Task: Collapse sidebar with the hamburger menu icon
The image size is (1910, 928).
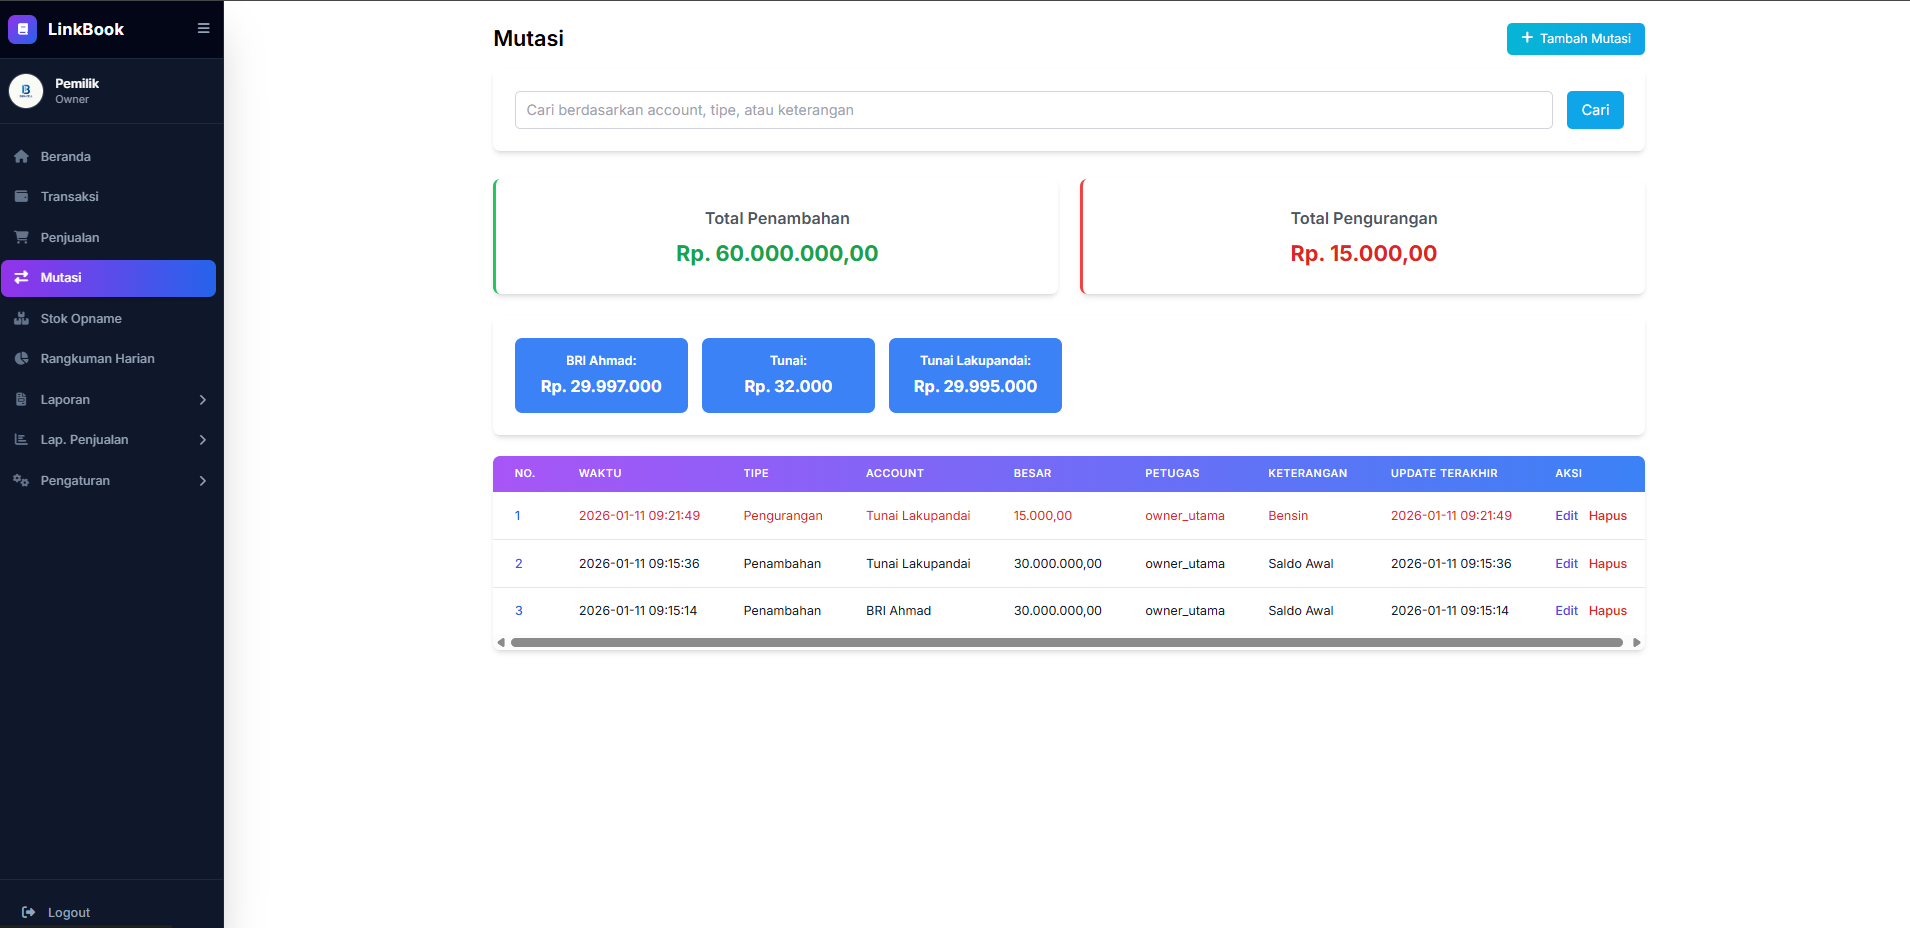Action: tap(203, 29)
